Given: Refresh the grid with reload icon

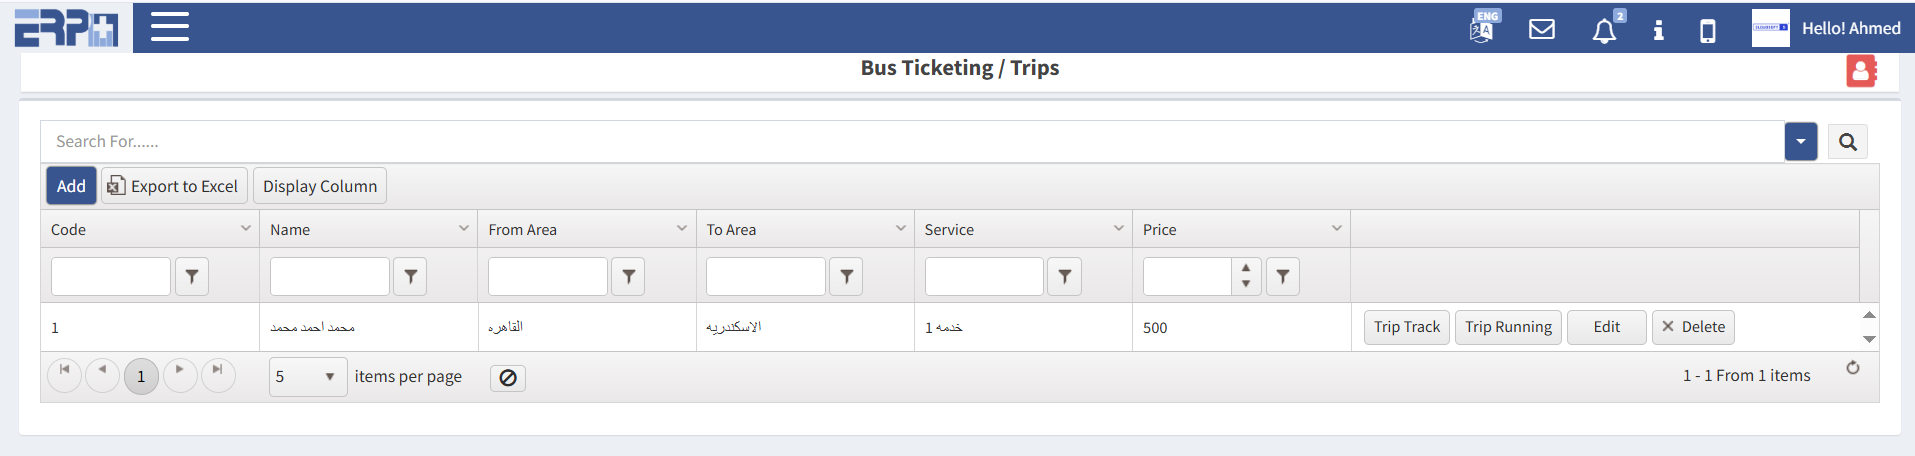Looking at the screenshot, I should pyautogui.click(x=1853, y=368).
